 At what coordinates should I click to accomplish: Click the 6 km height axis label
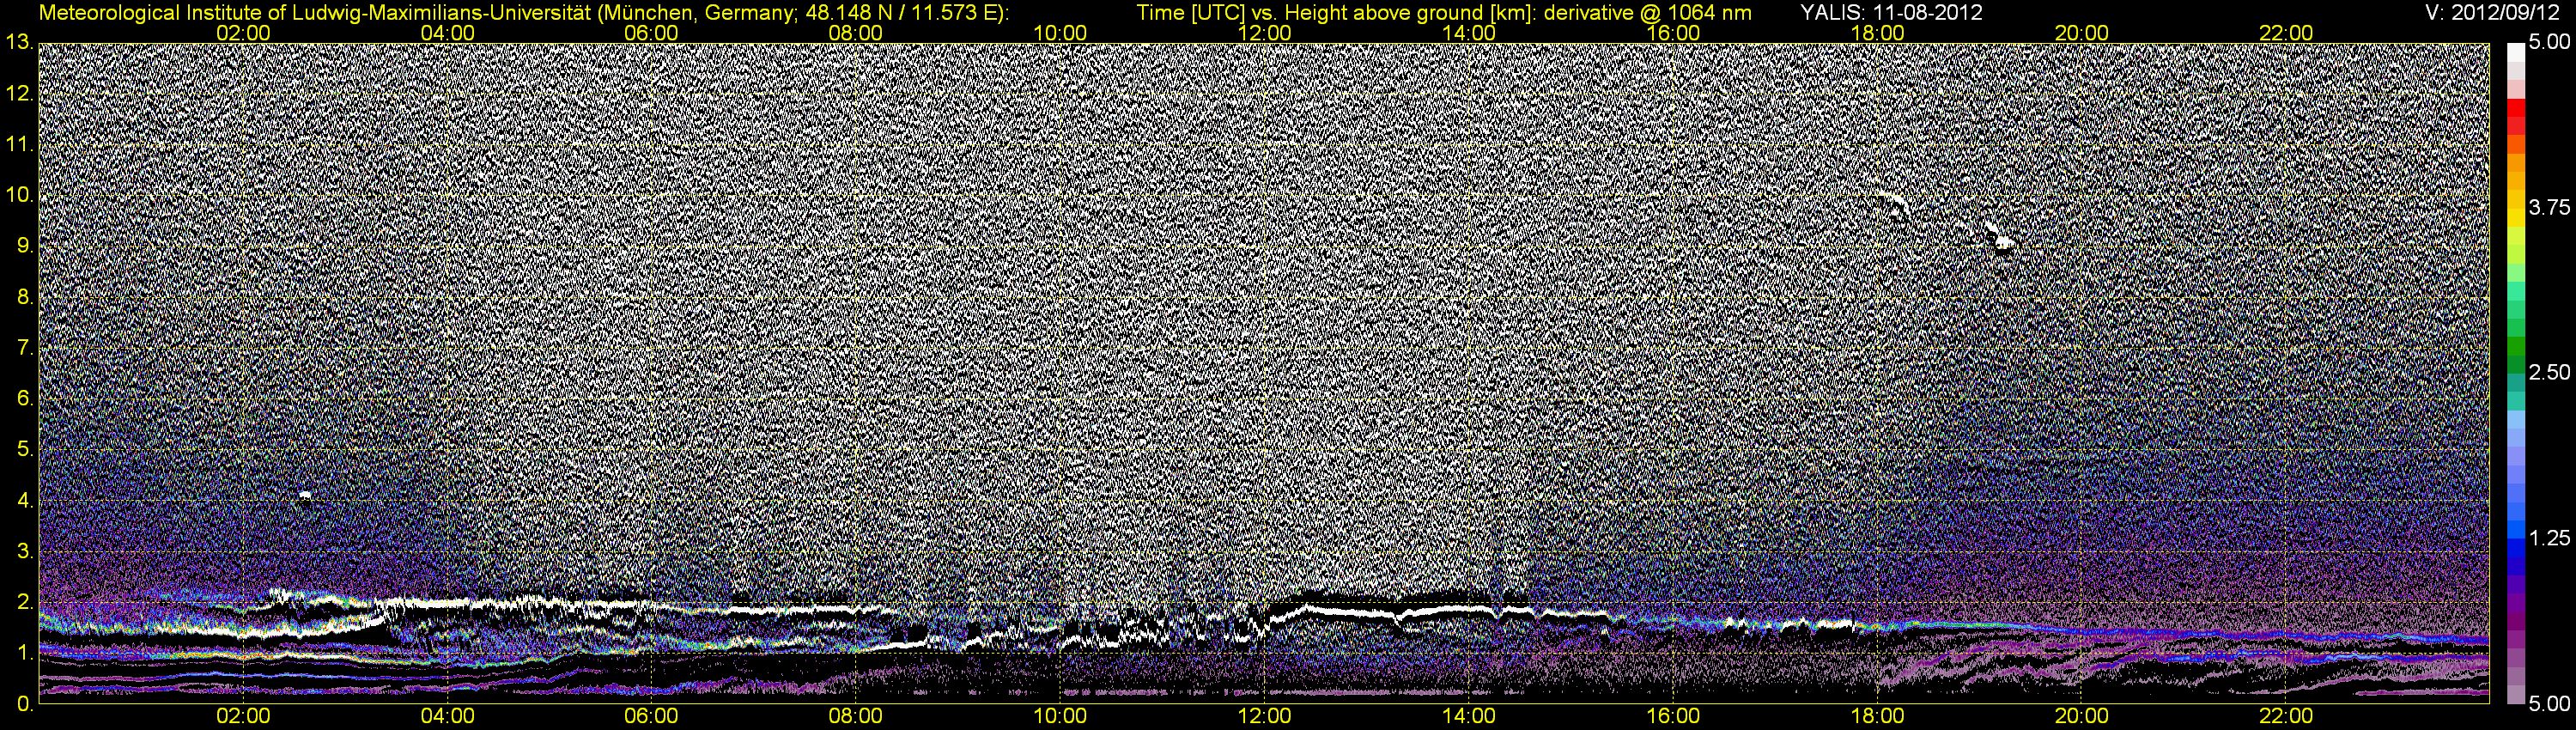point(24,399)
